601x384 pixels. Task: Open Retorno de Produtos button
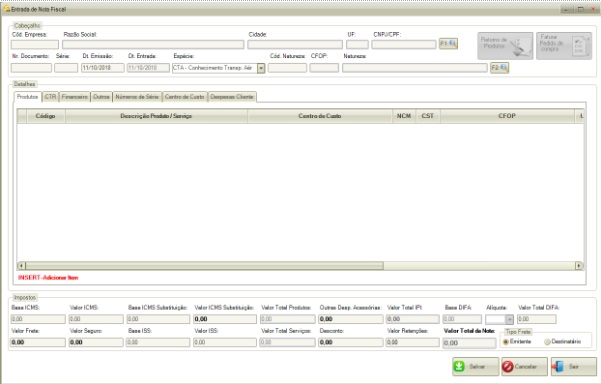(x=505, y=46)
